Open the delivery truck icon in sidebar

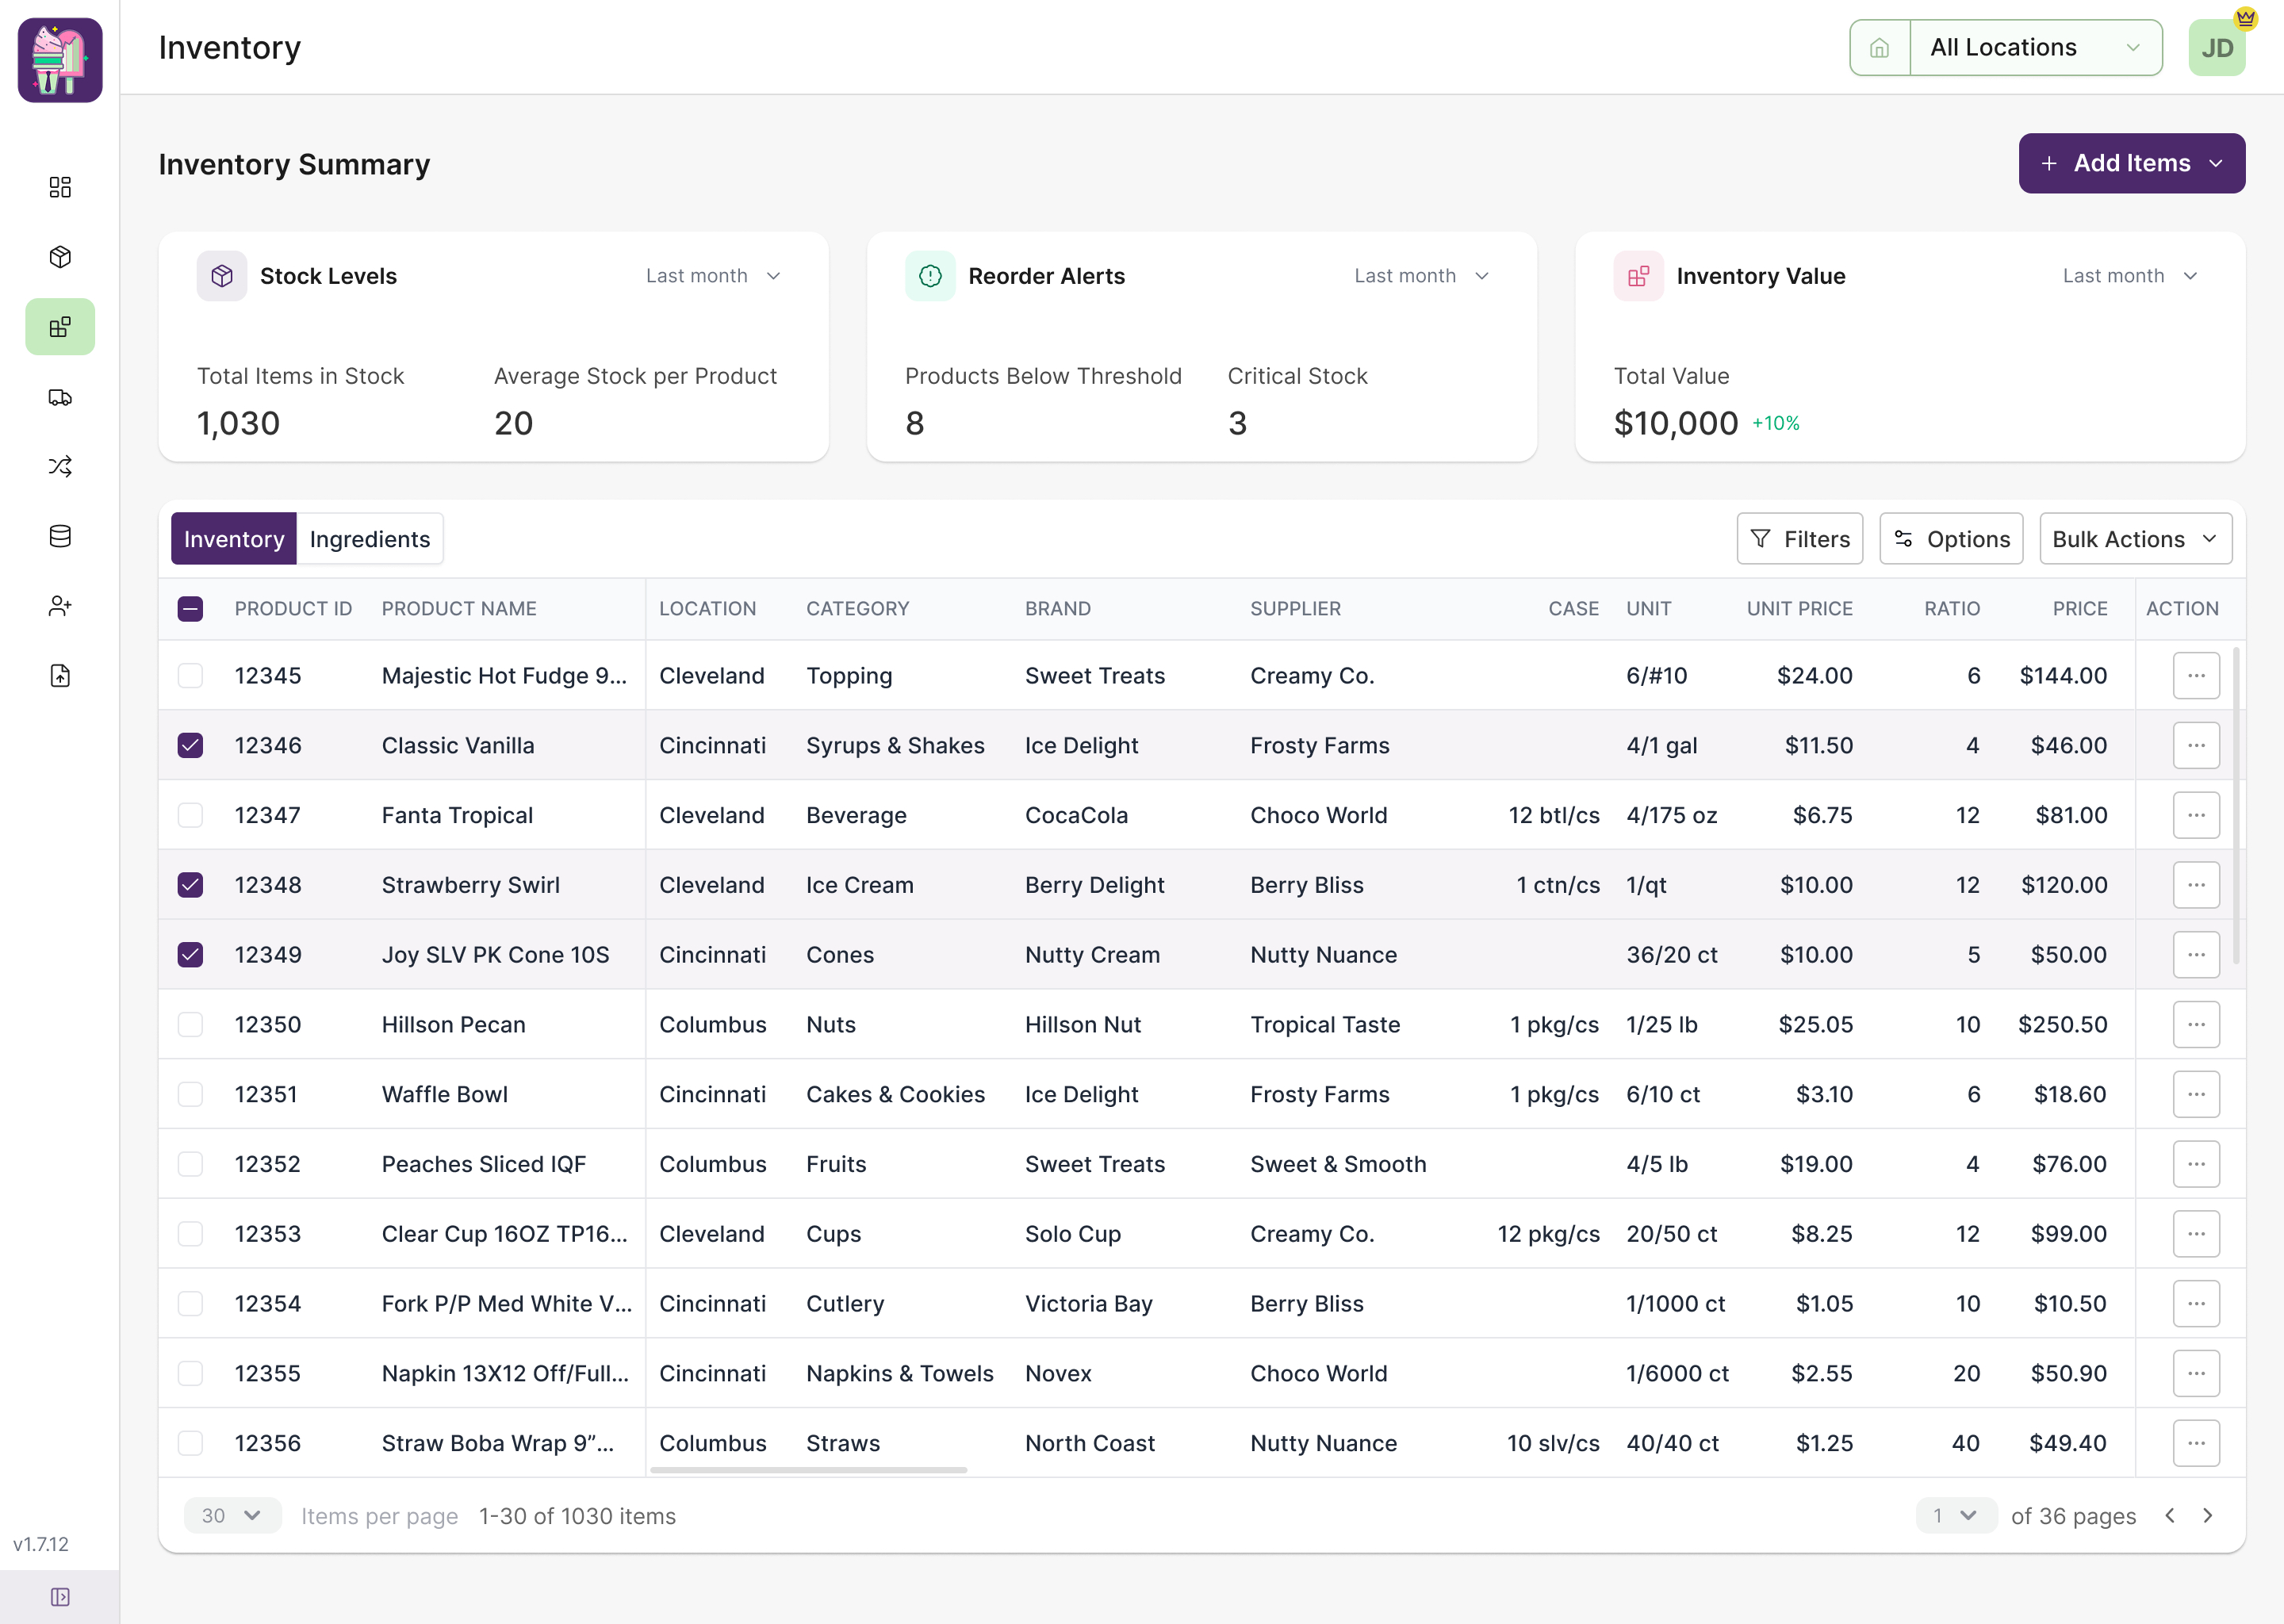60,397
